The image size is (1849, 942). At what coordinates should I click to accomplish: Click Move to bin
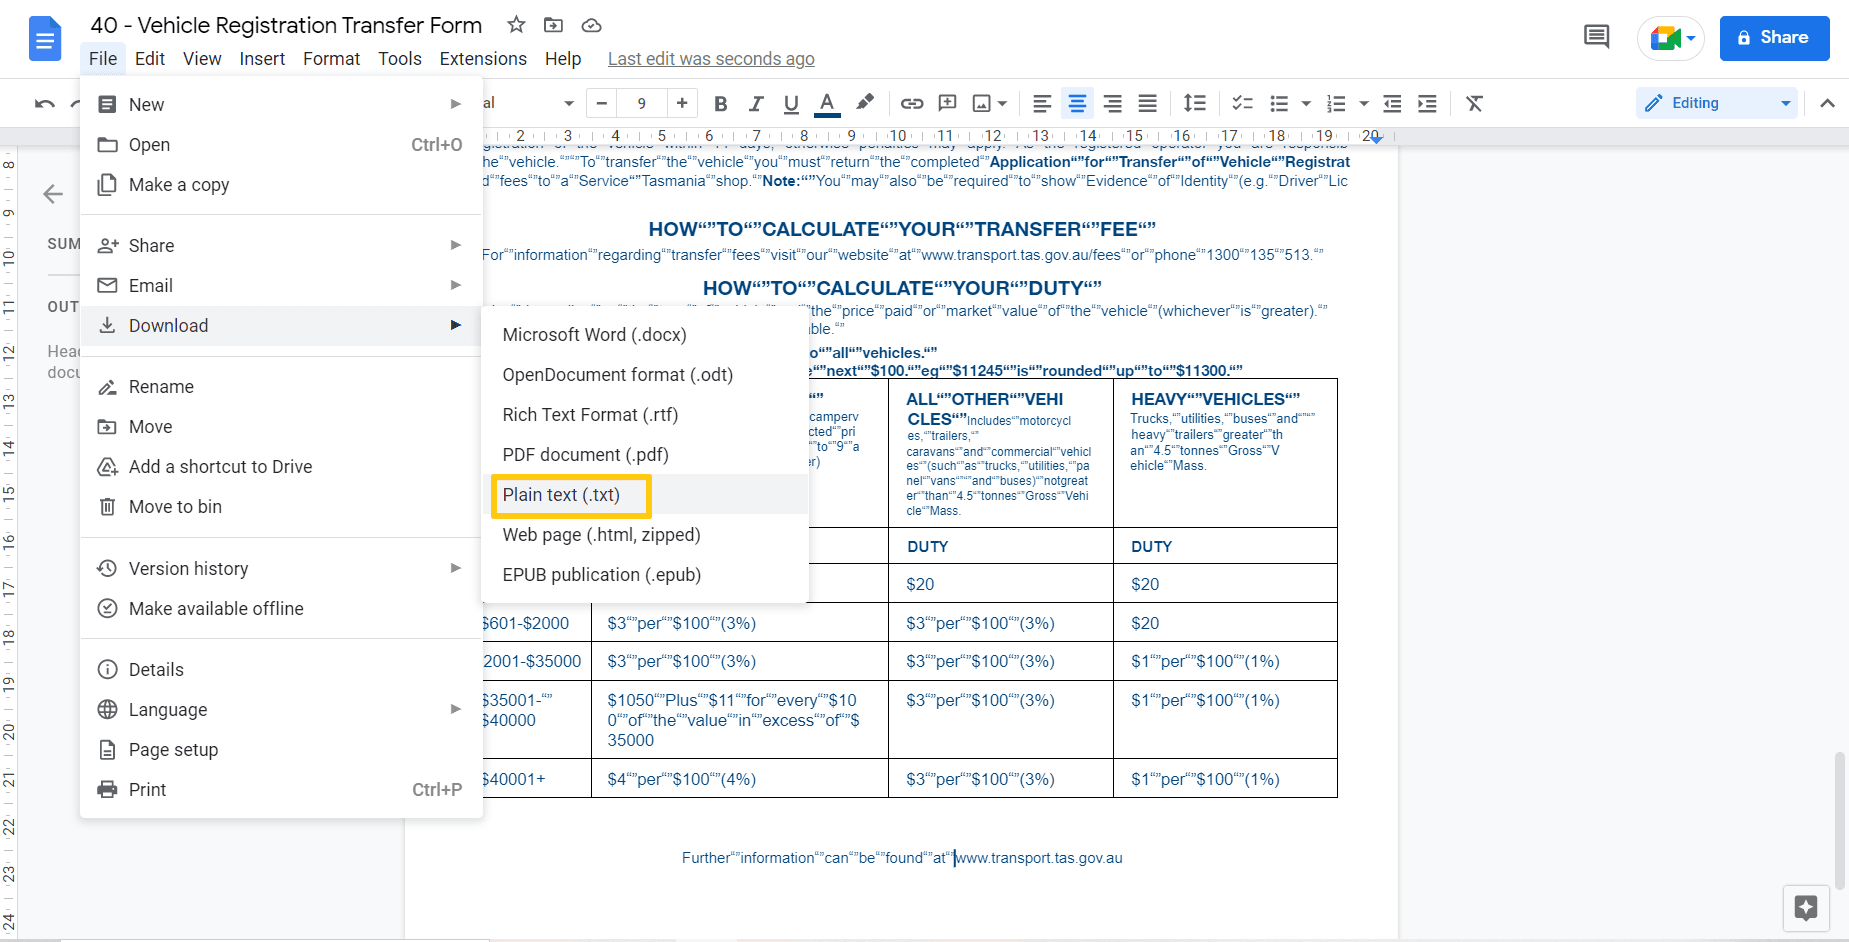click(281, 506)
